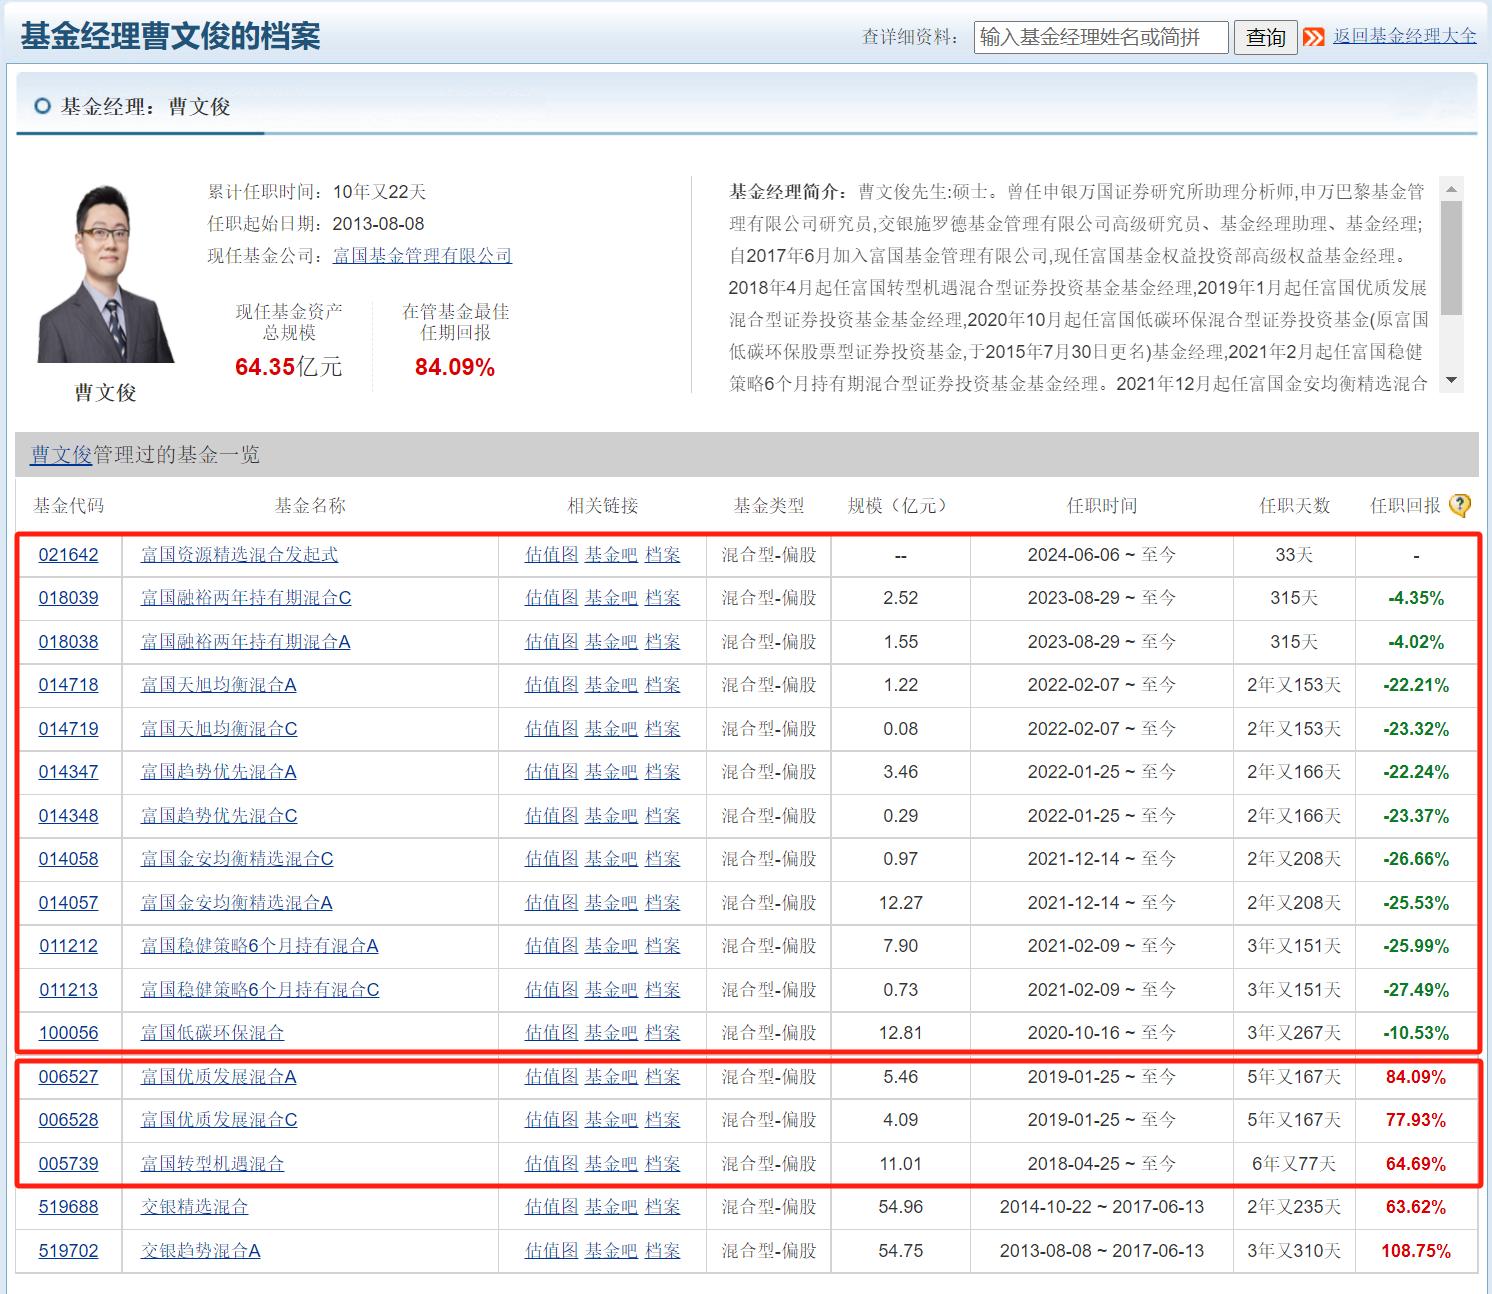
Task: Click the 12.81 scale value of 富国低碳环保混合
Action: click(x=900, y=1033)
